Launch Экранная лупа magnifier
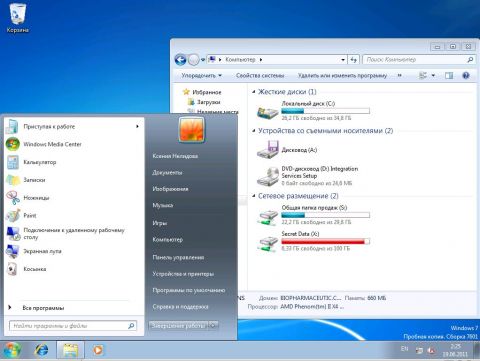480x361 pixels. click(42, 251)
